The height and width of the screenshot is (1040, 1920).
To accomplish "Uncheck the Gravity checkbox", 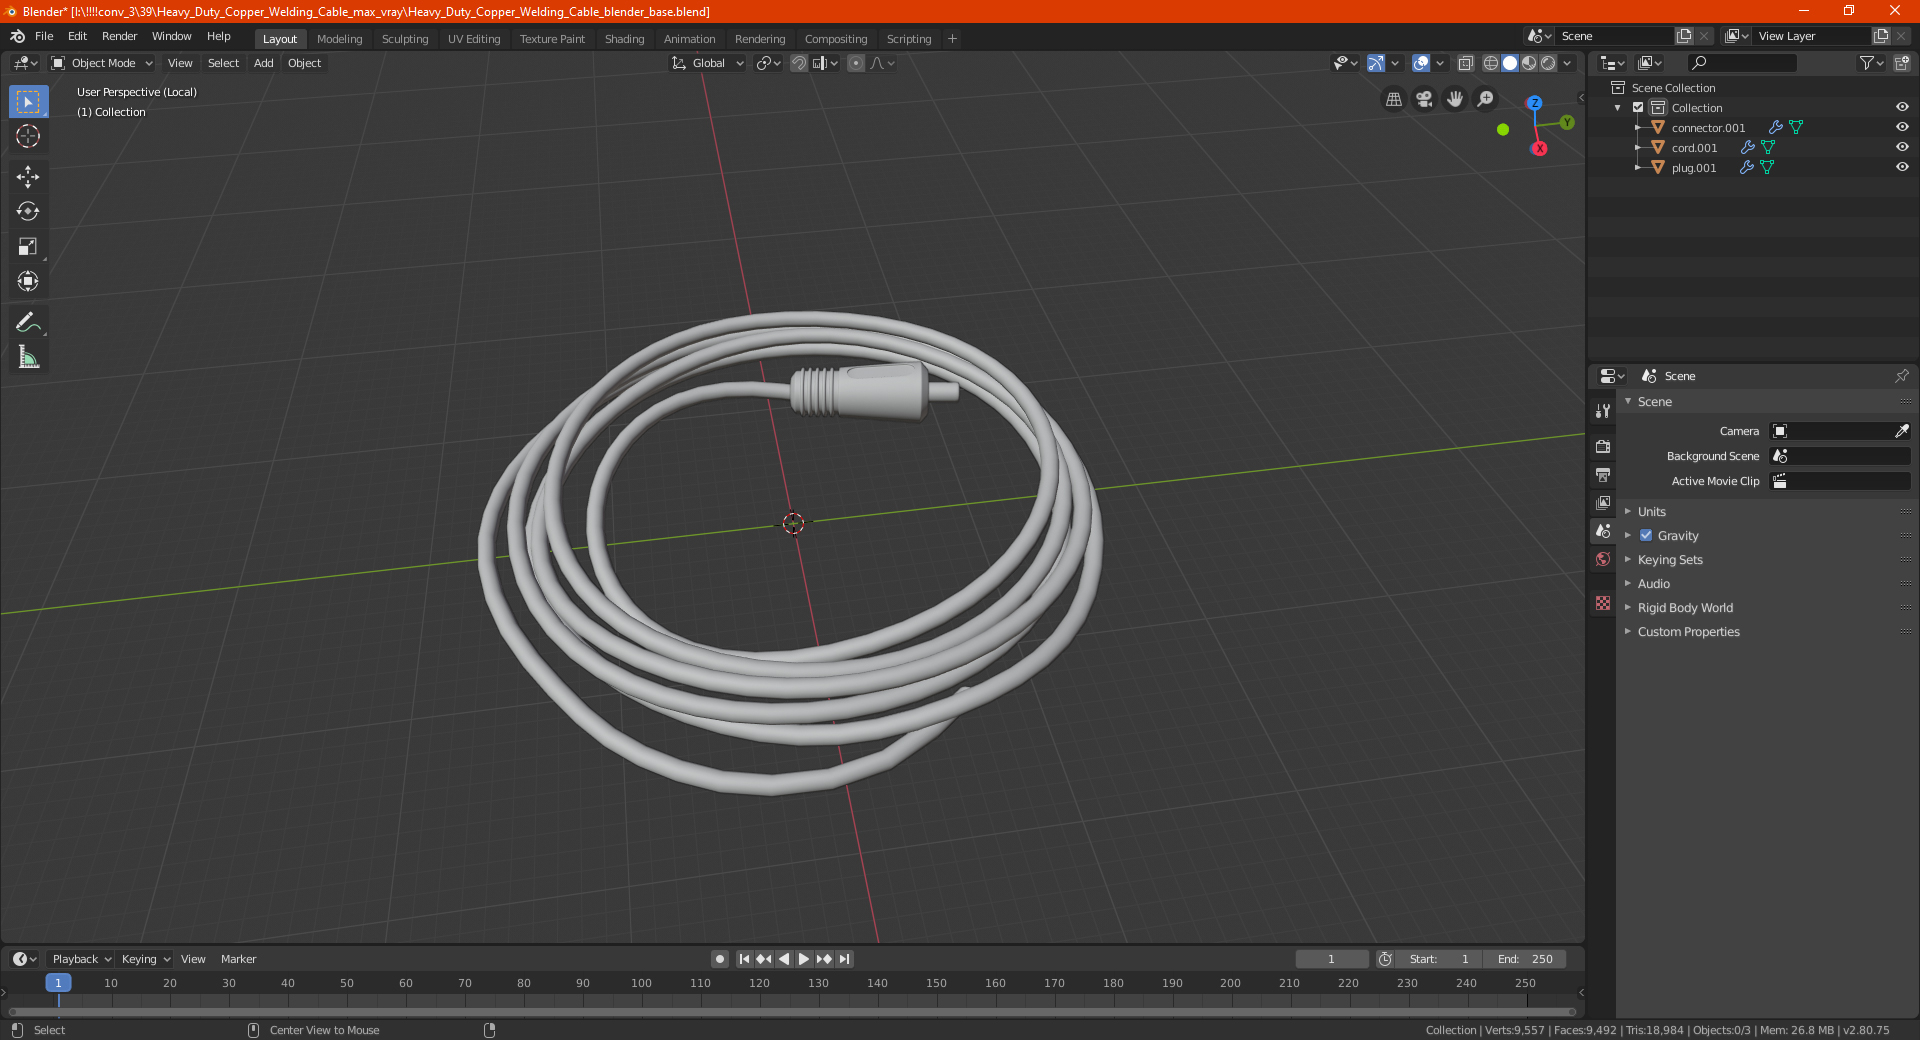I will 1646,536.
